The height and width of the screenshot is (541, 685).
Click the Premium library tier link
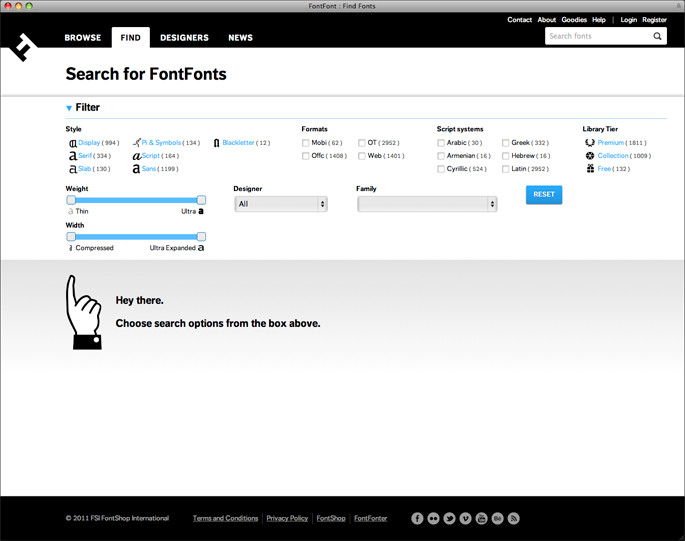coord(611,143)
